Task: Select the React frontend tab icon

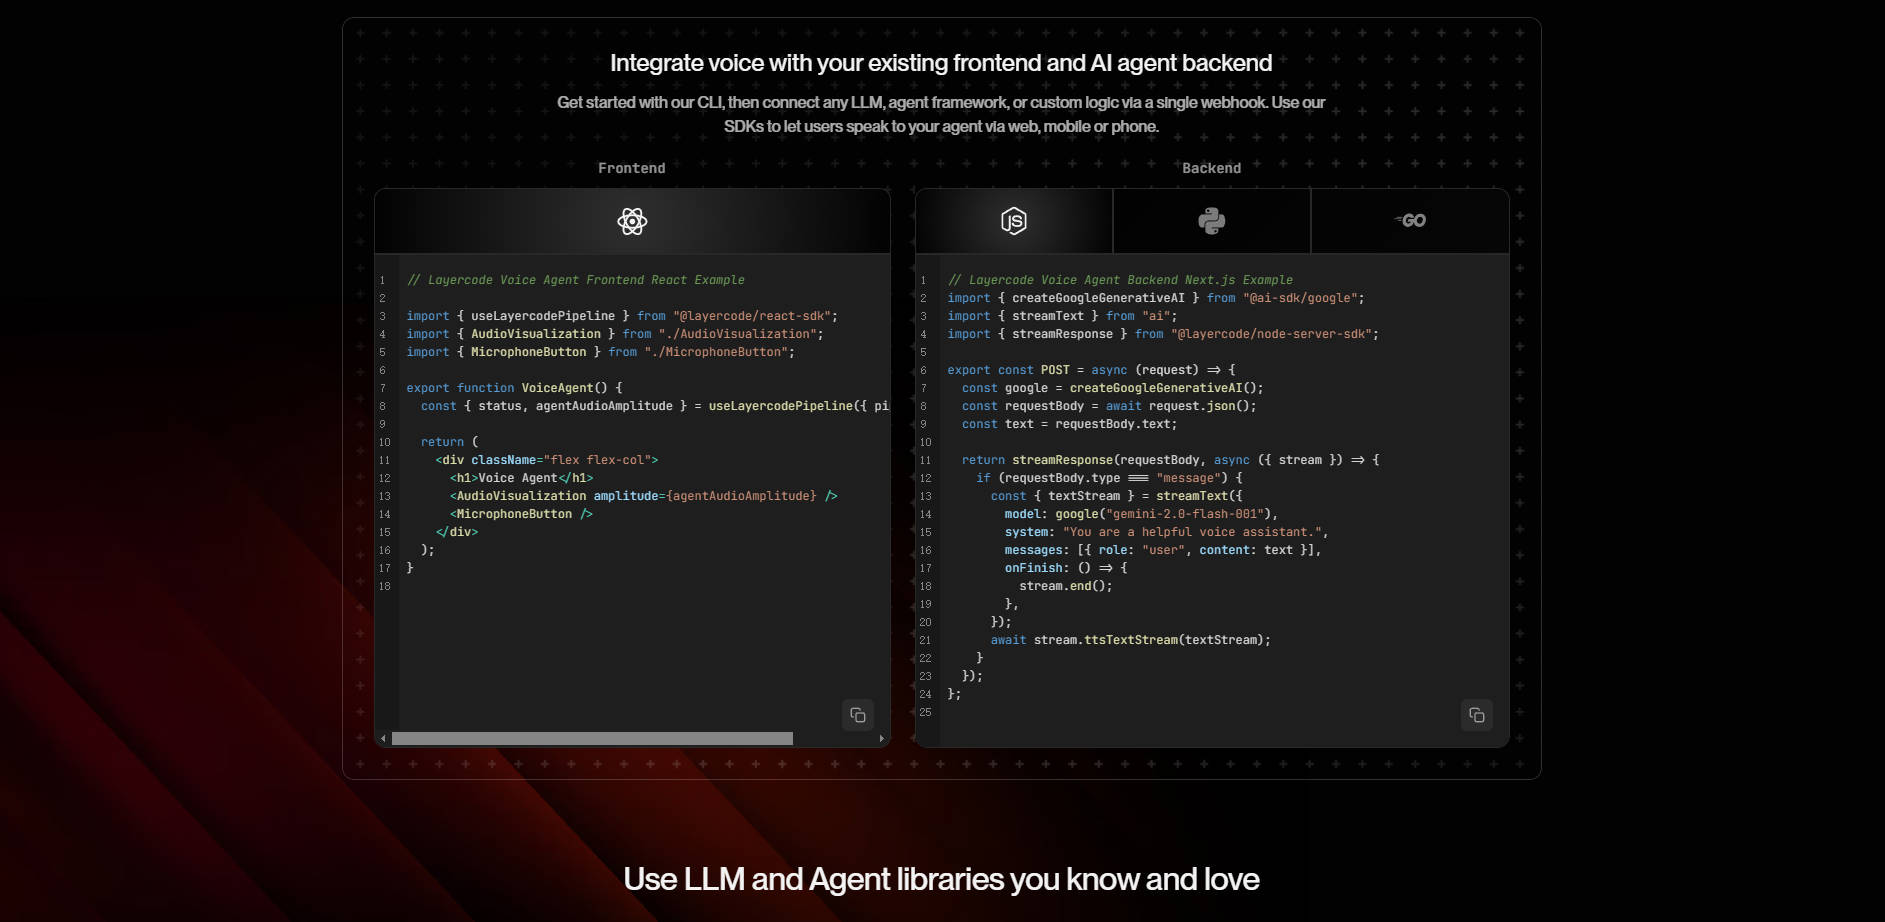Action: [632, 221]
